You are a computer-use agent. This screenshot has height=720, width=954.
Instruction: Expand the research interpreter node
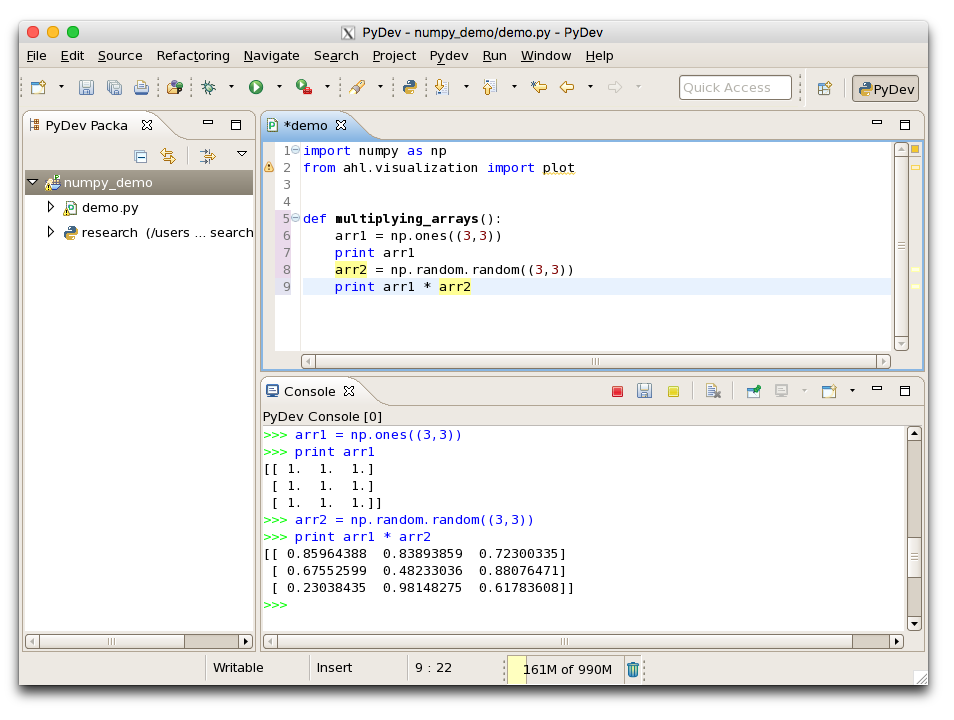(x=50, y=232)
